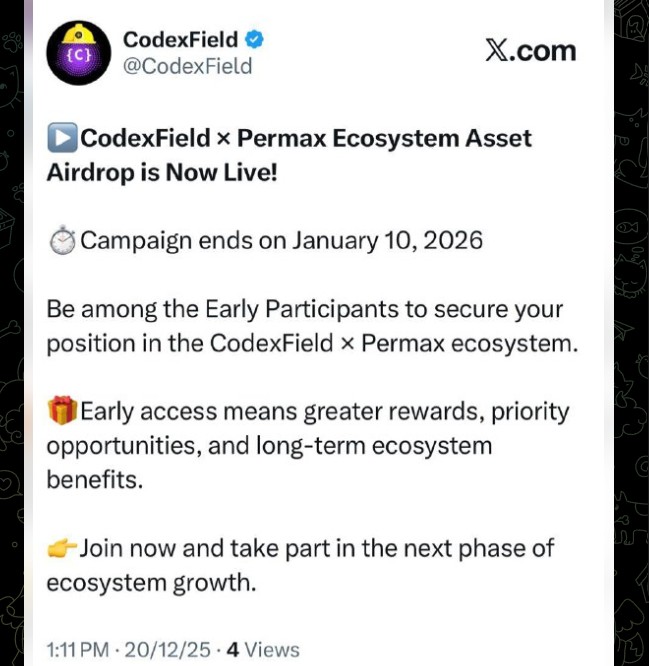Click 'Campaign ends on January 10, 2026' text
649x666 pixels.
(x=281, y=241)
